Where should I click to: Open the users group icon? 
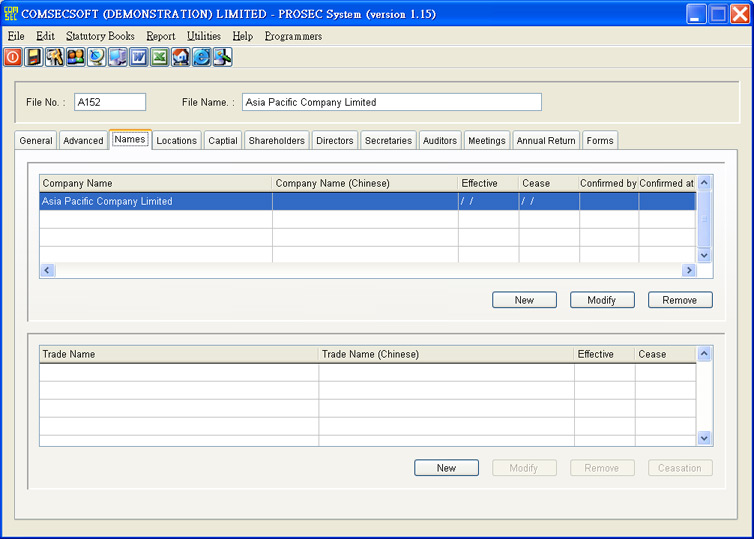[x=76, y=57]
